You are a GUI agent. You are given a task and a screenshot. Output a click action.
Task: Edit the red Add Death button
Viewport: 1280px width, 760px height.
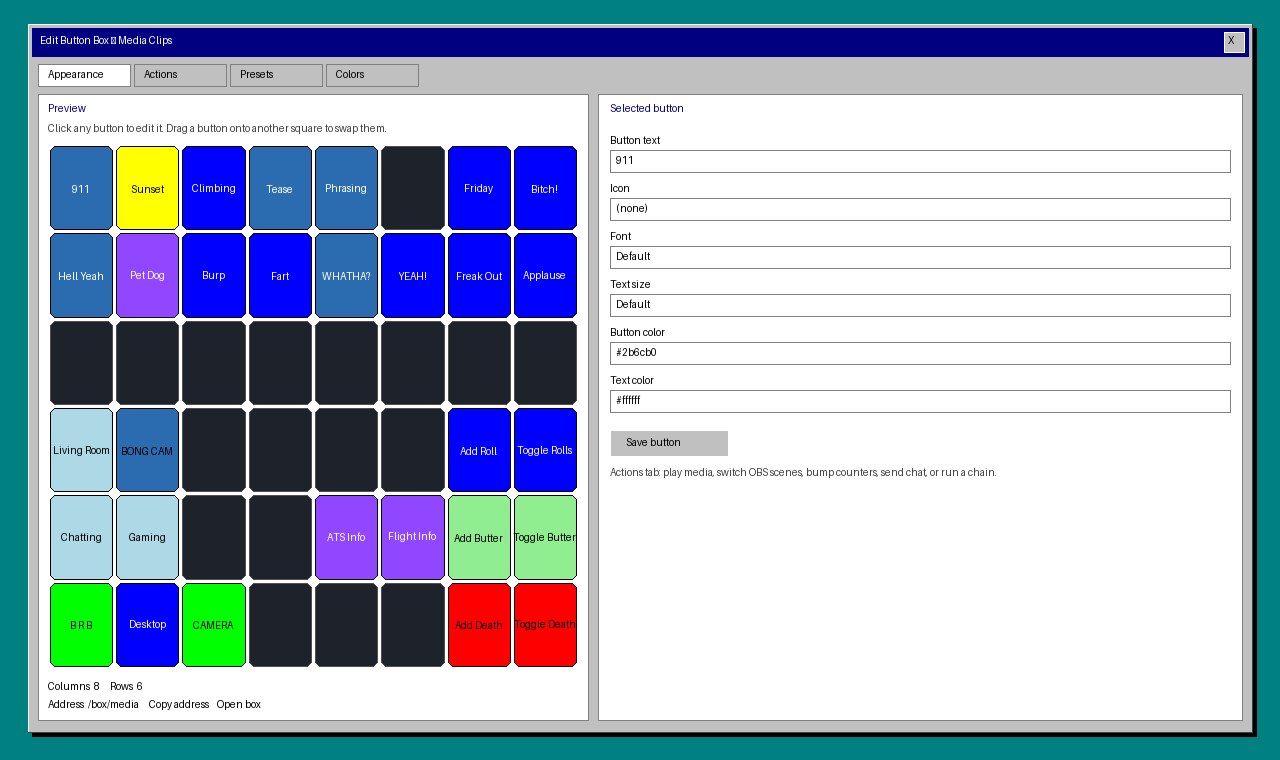click(x=479, y=625)
